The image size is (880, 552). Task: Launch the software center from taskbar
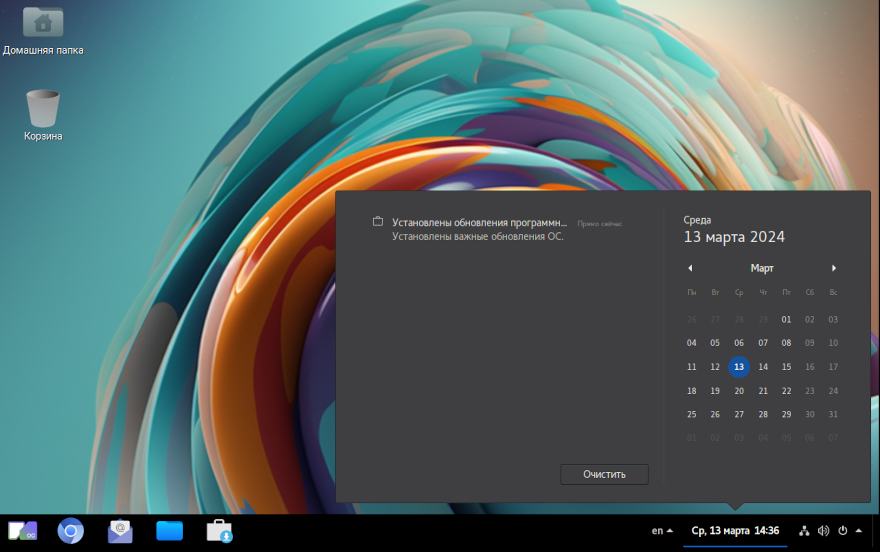point(219,531)
